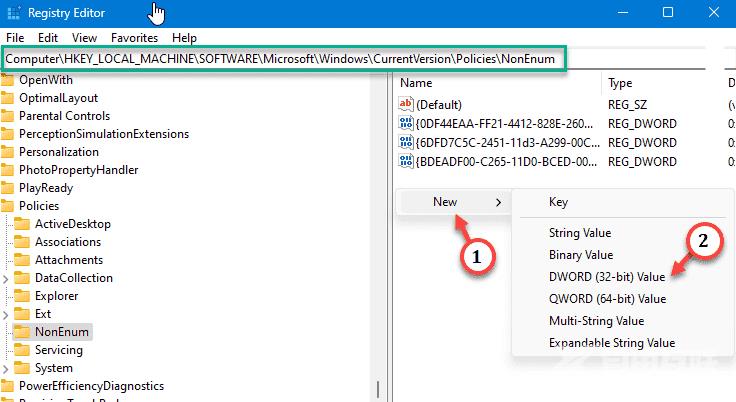
Task: Select the Personalization tree item label
Action: click(x=59, y=152)
